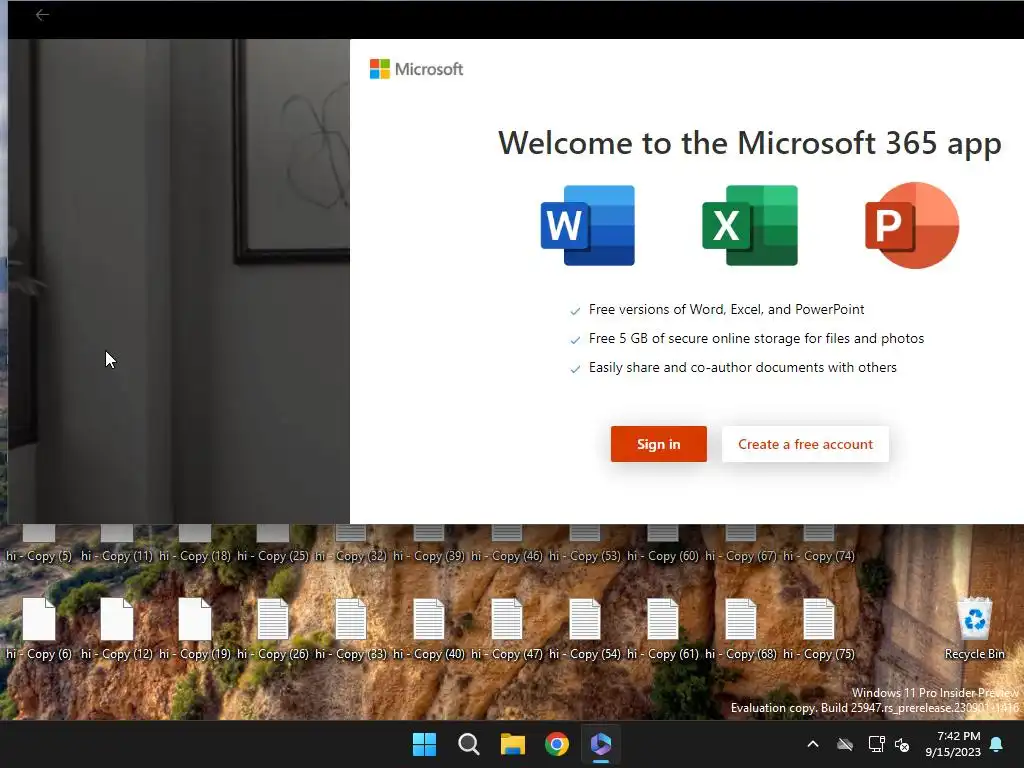Launch File Explorer from the taskbar
1024x768 pixels.
513,744
